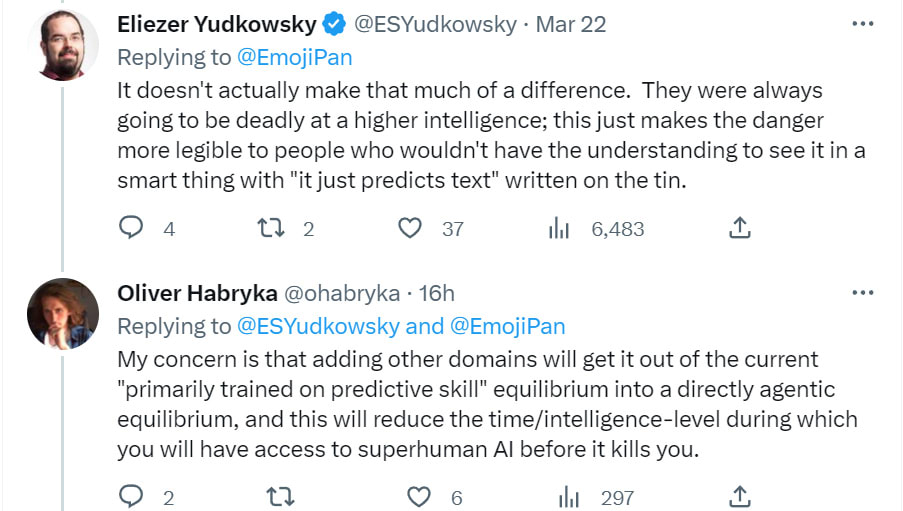This screenshot has height=511, width=903.
Task: Open more options on Eliezer's tweet
Action: point(862,24)
